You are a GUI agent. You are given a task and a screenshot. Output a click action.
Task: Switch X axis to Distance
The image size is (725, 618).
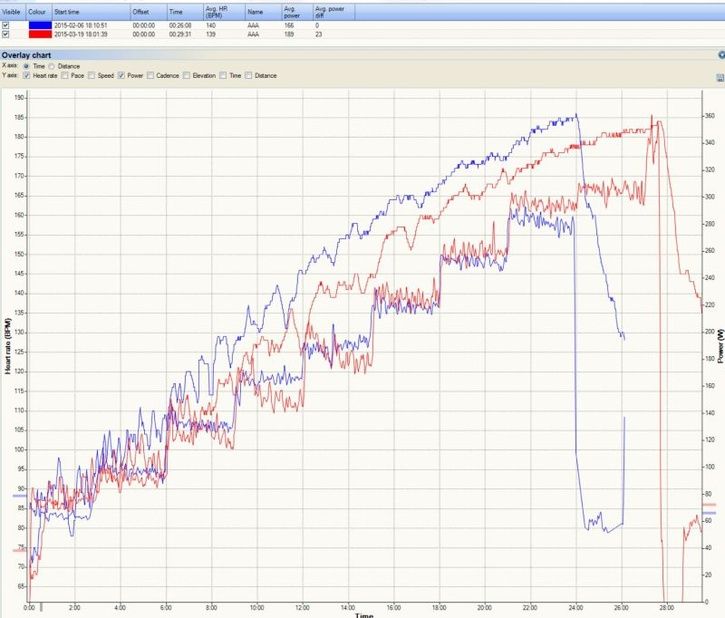[51, 65]
